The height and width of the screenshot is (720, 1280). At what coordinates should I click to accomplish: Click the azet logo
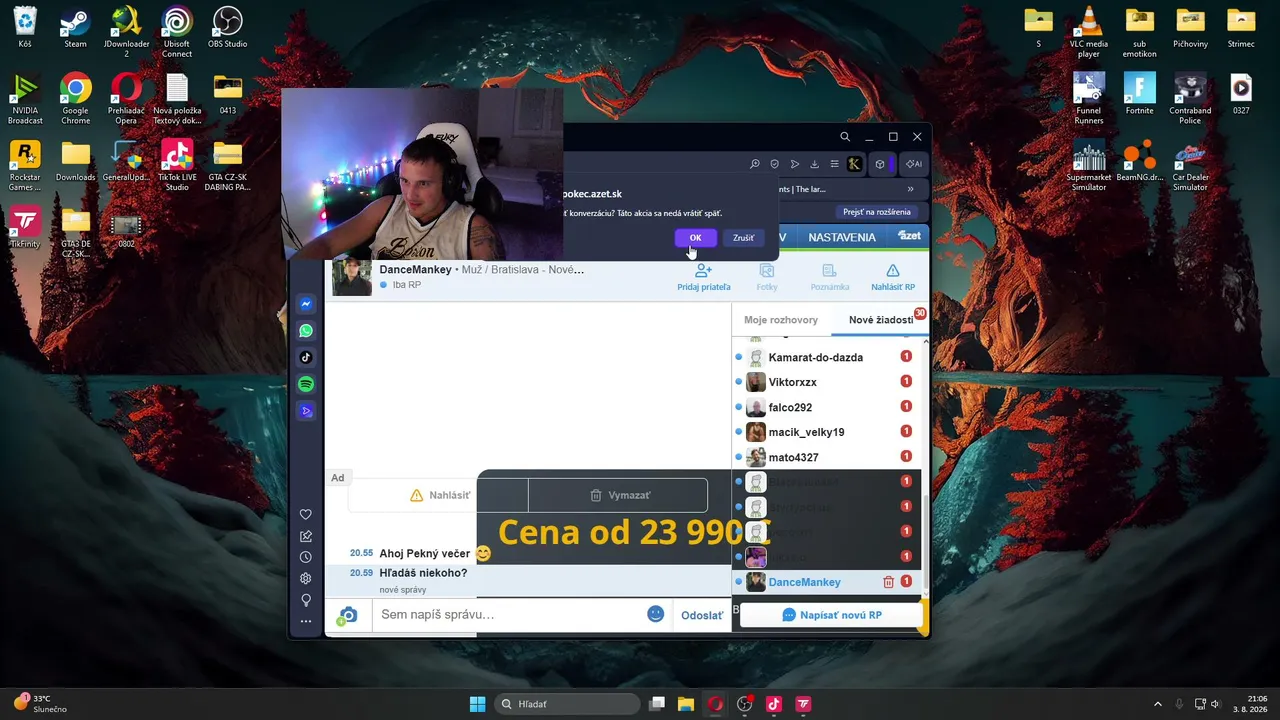coord(909,236)
